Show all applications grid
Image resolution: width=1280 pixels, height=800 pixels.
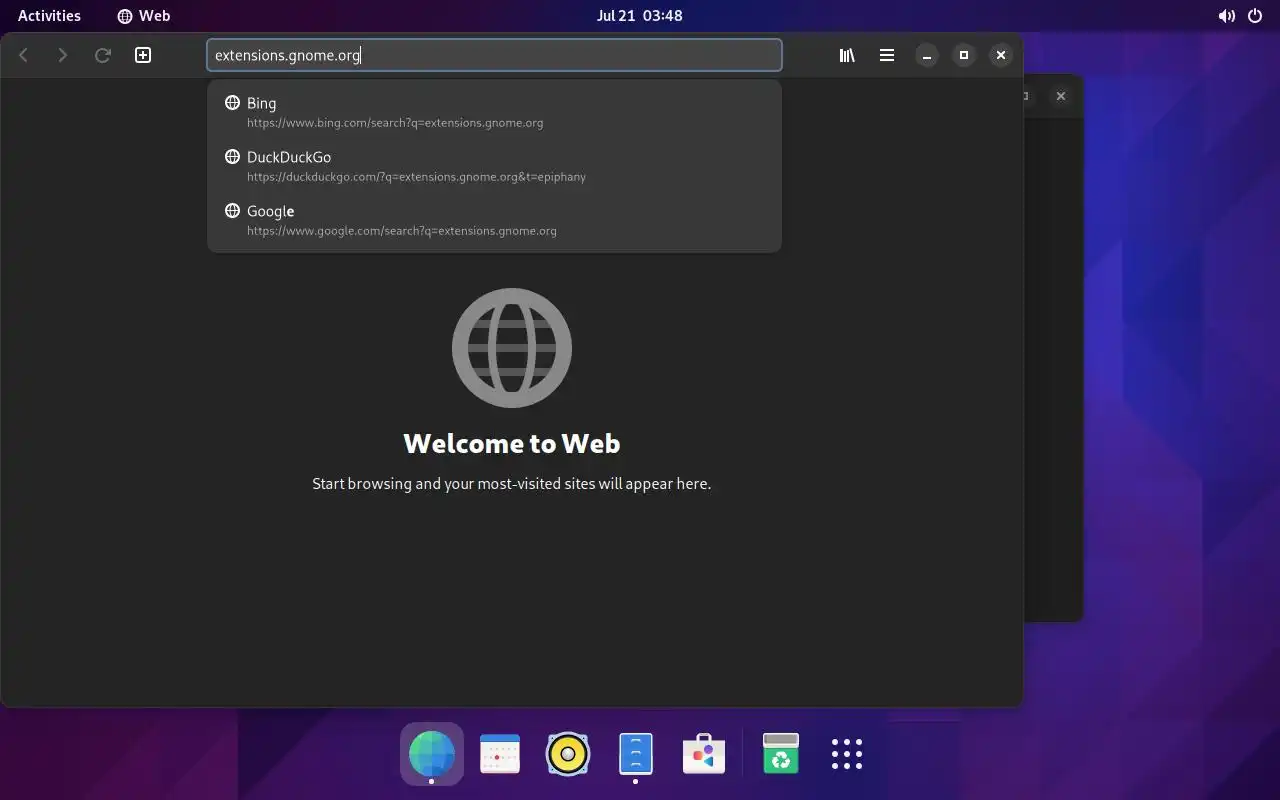tap(847, 753)
